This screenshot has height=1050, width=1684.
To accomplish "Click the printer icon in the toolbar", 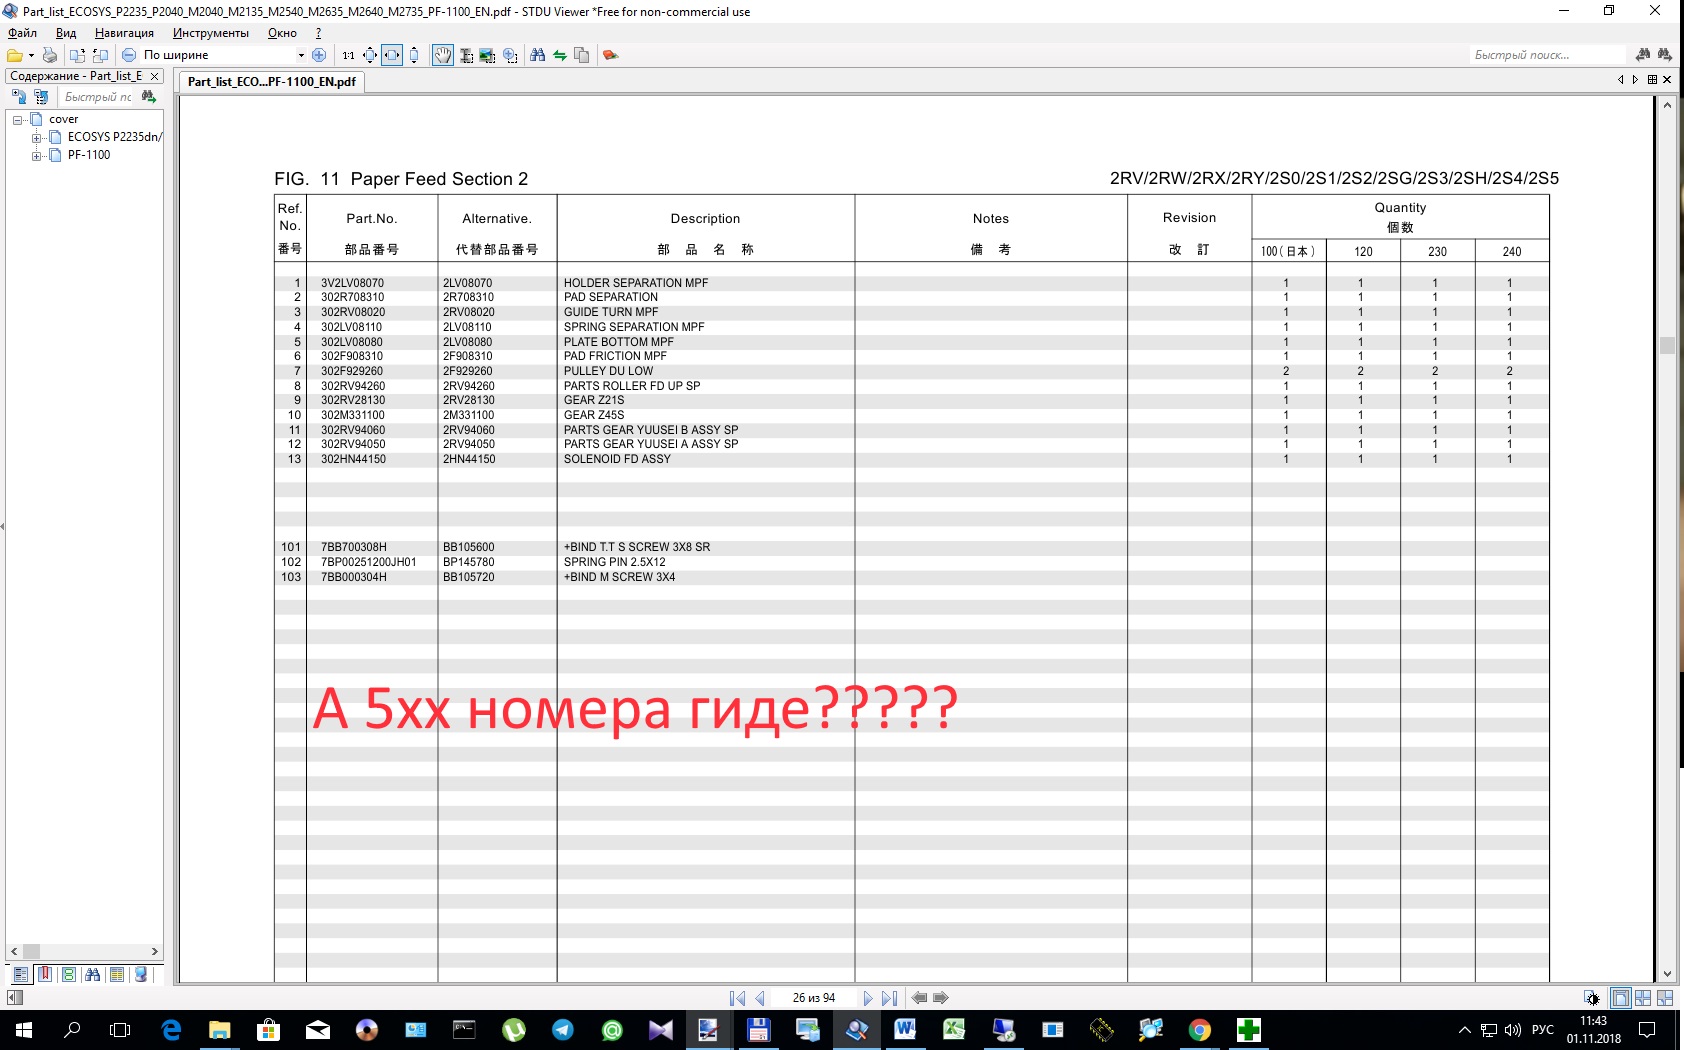I will 49,55.
